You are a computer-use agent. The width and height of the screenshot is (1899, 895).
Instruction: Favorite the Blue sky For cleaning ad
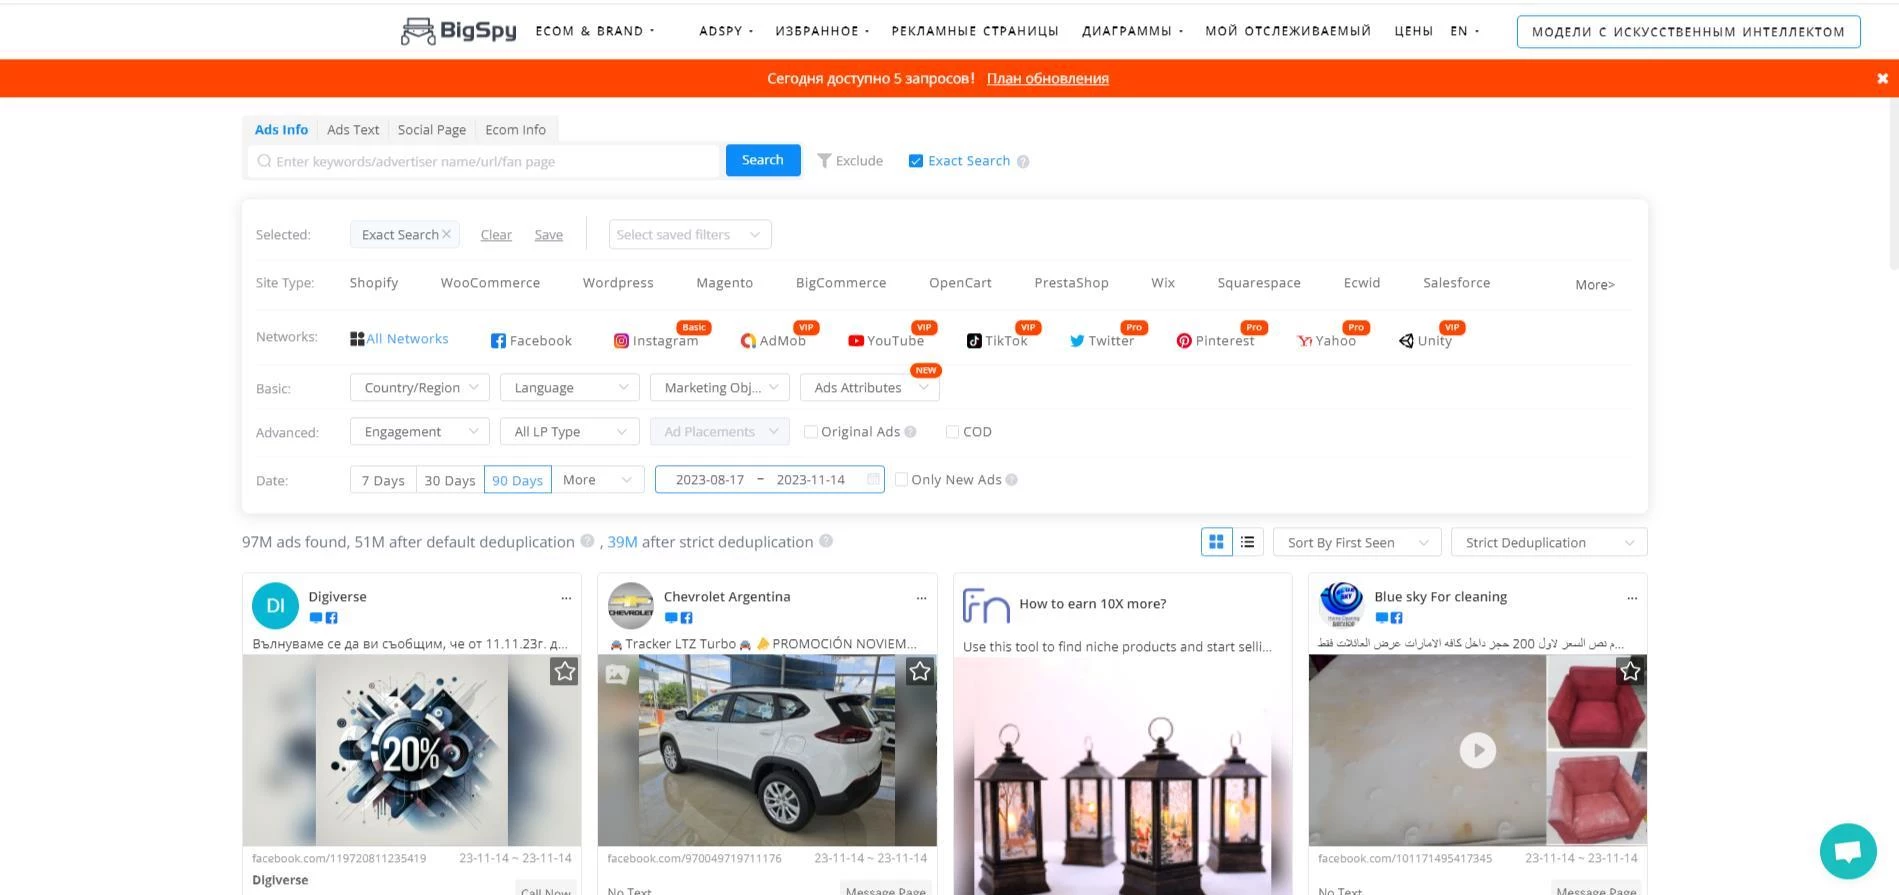[x=1631, y=672]
